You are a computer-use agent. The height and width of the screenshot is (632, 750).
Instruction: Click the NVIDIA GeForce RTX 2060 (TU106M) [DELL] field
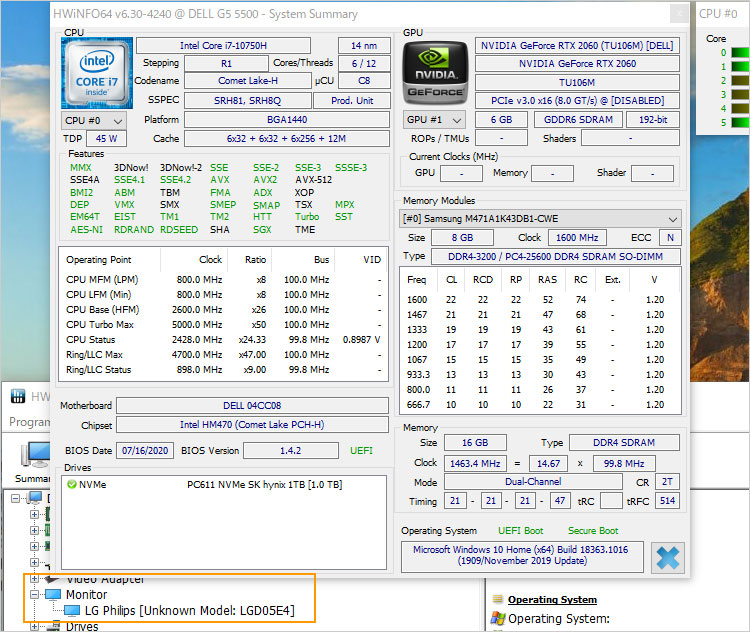577,46
